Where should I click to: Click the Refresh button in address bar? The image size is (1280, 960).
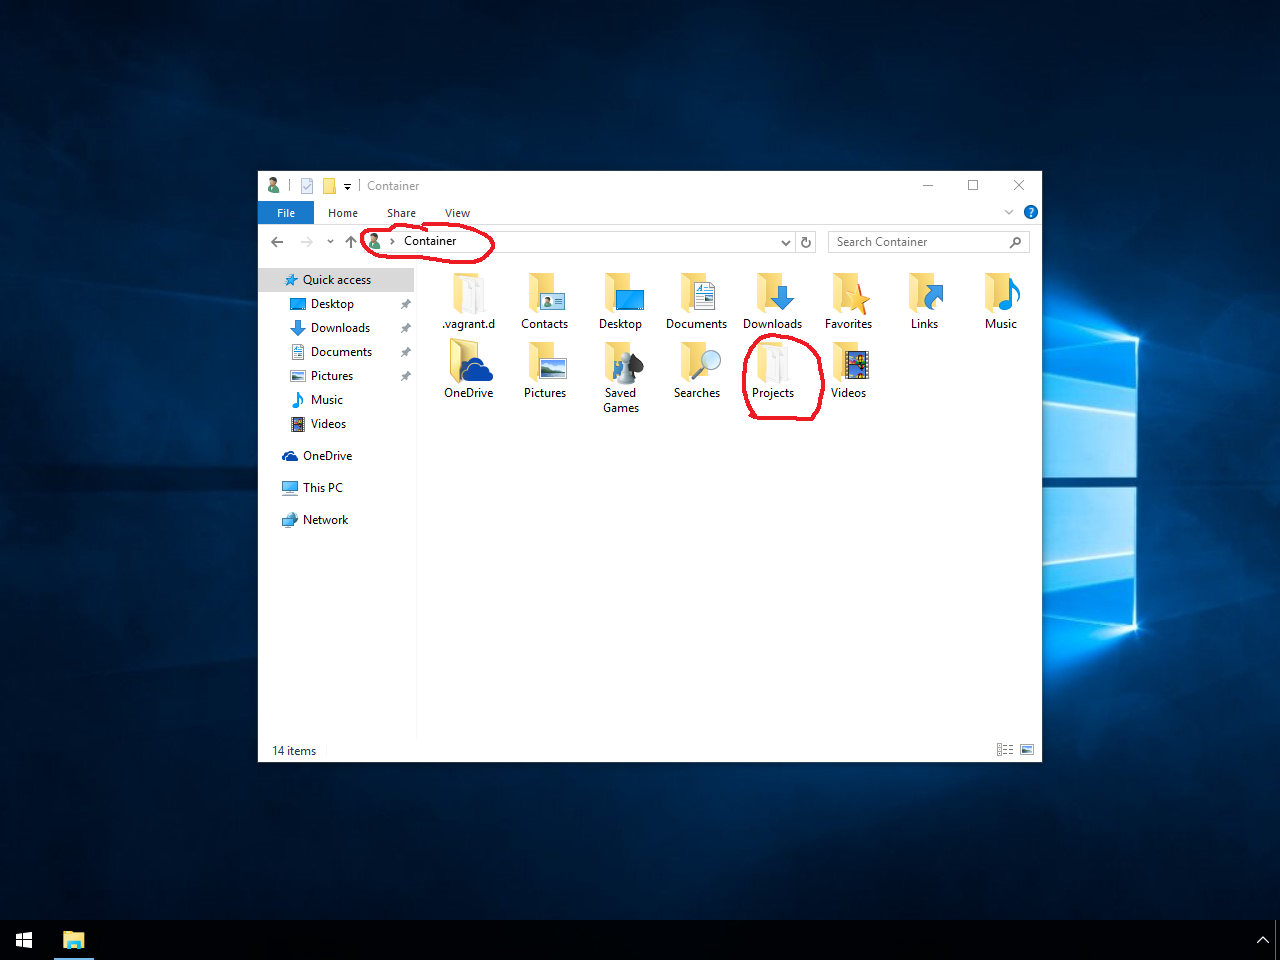pos(806,242)
